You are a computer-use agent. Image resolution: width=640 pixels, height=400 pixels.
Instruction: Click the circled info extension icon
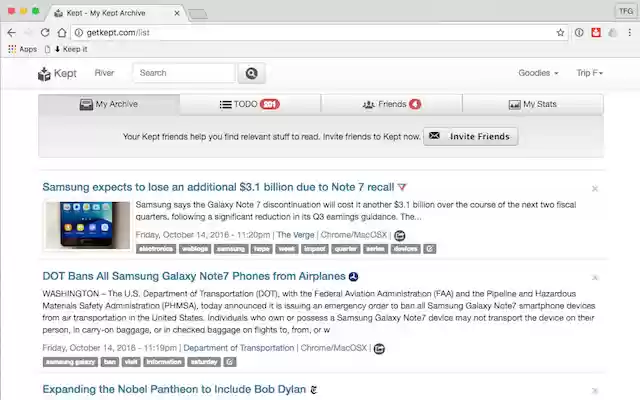pyautogui.click(x=579, y=33)
